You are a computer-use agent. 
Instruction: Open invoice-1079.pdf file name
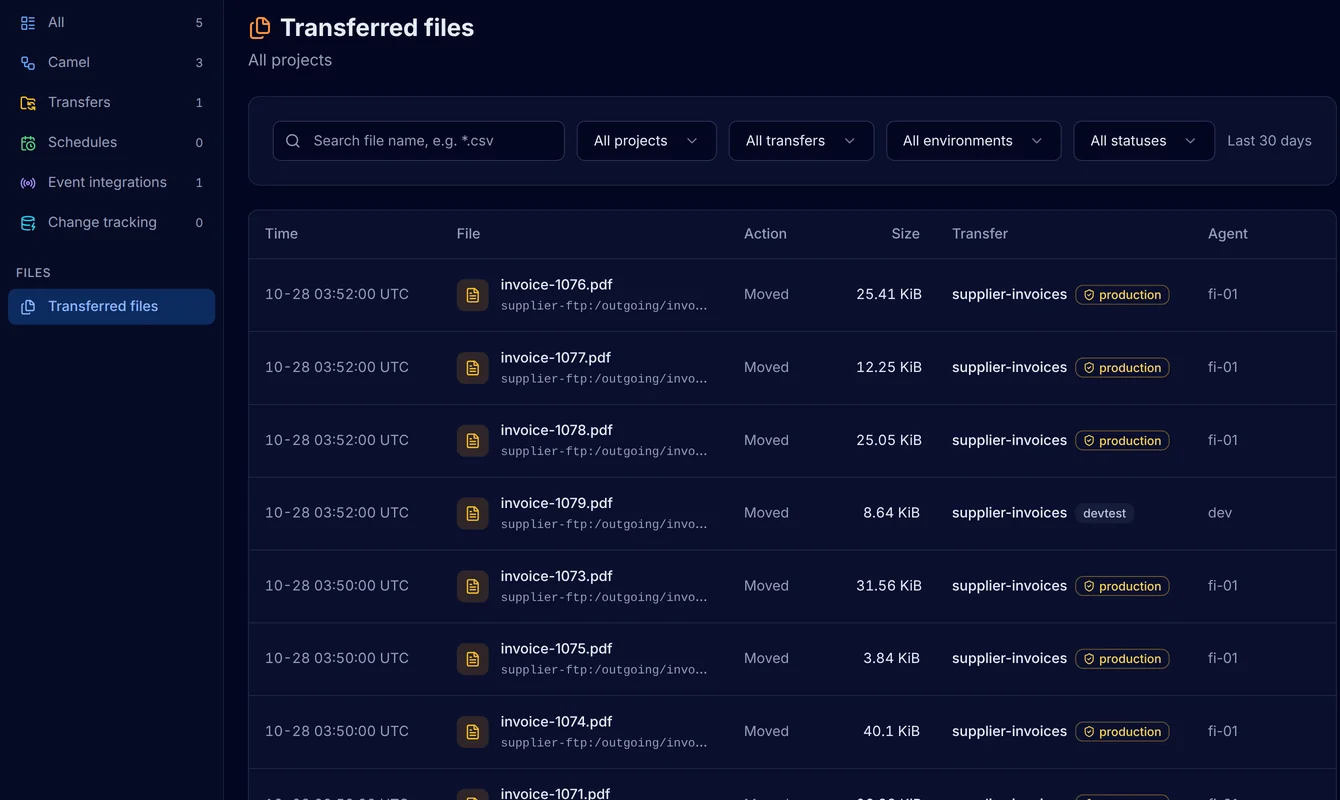tap(556, 503)
